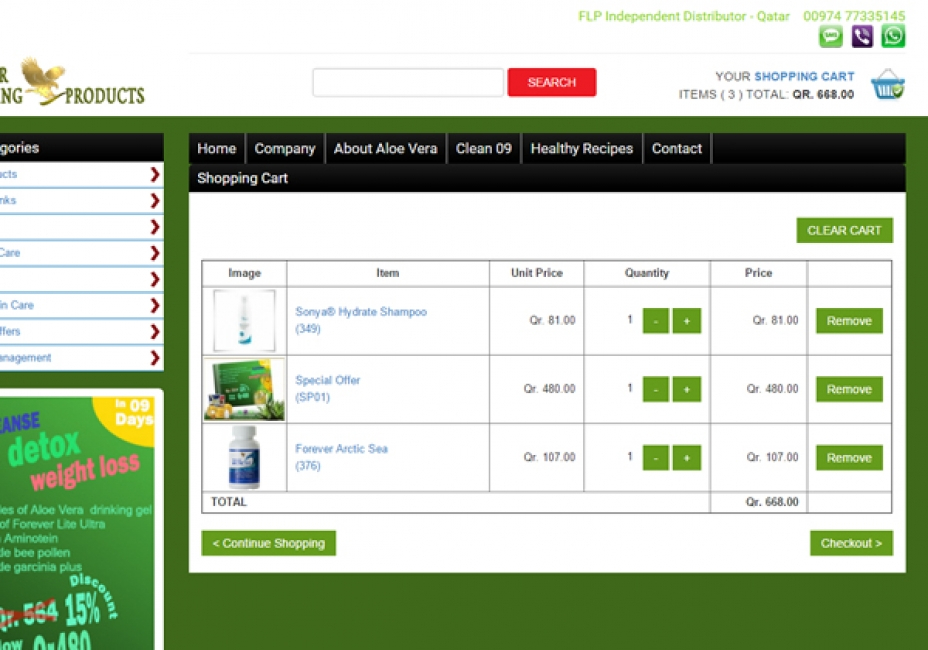Open the Special Offer (SP01) product link
Viewport: 928px width, 650px height.
point(327,388)
